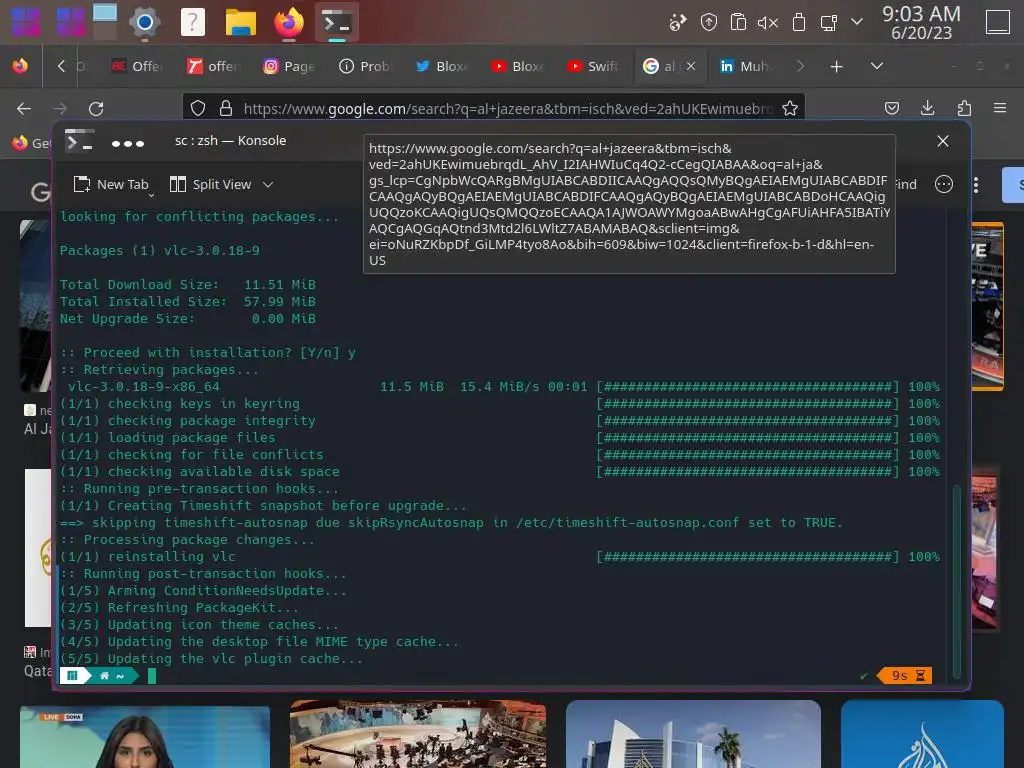This screenshot has width=1024, height=768.
Task: Open the Firefox hamburger application menu
Action: point(999,108)
